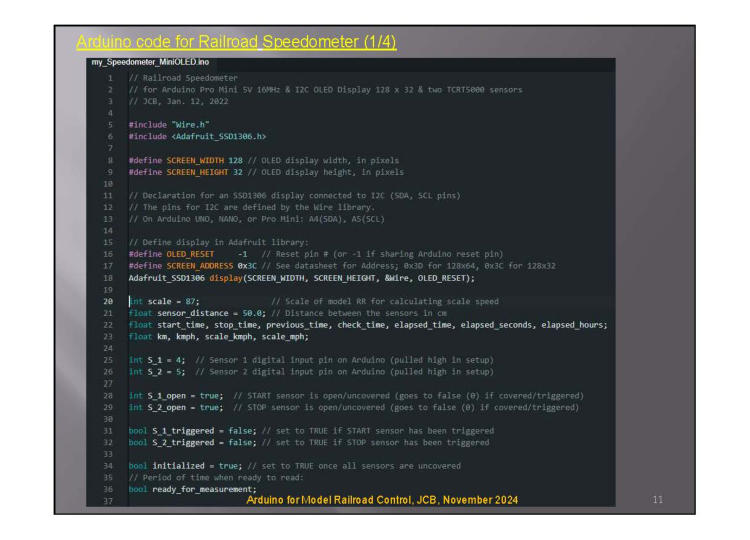Click the float sensor_distance = 50.0 line
This screenshot has height=540, width=750.
tap(189, 312)
